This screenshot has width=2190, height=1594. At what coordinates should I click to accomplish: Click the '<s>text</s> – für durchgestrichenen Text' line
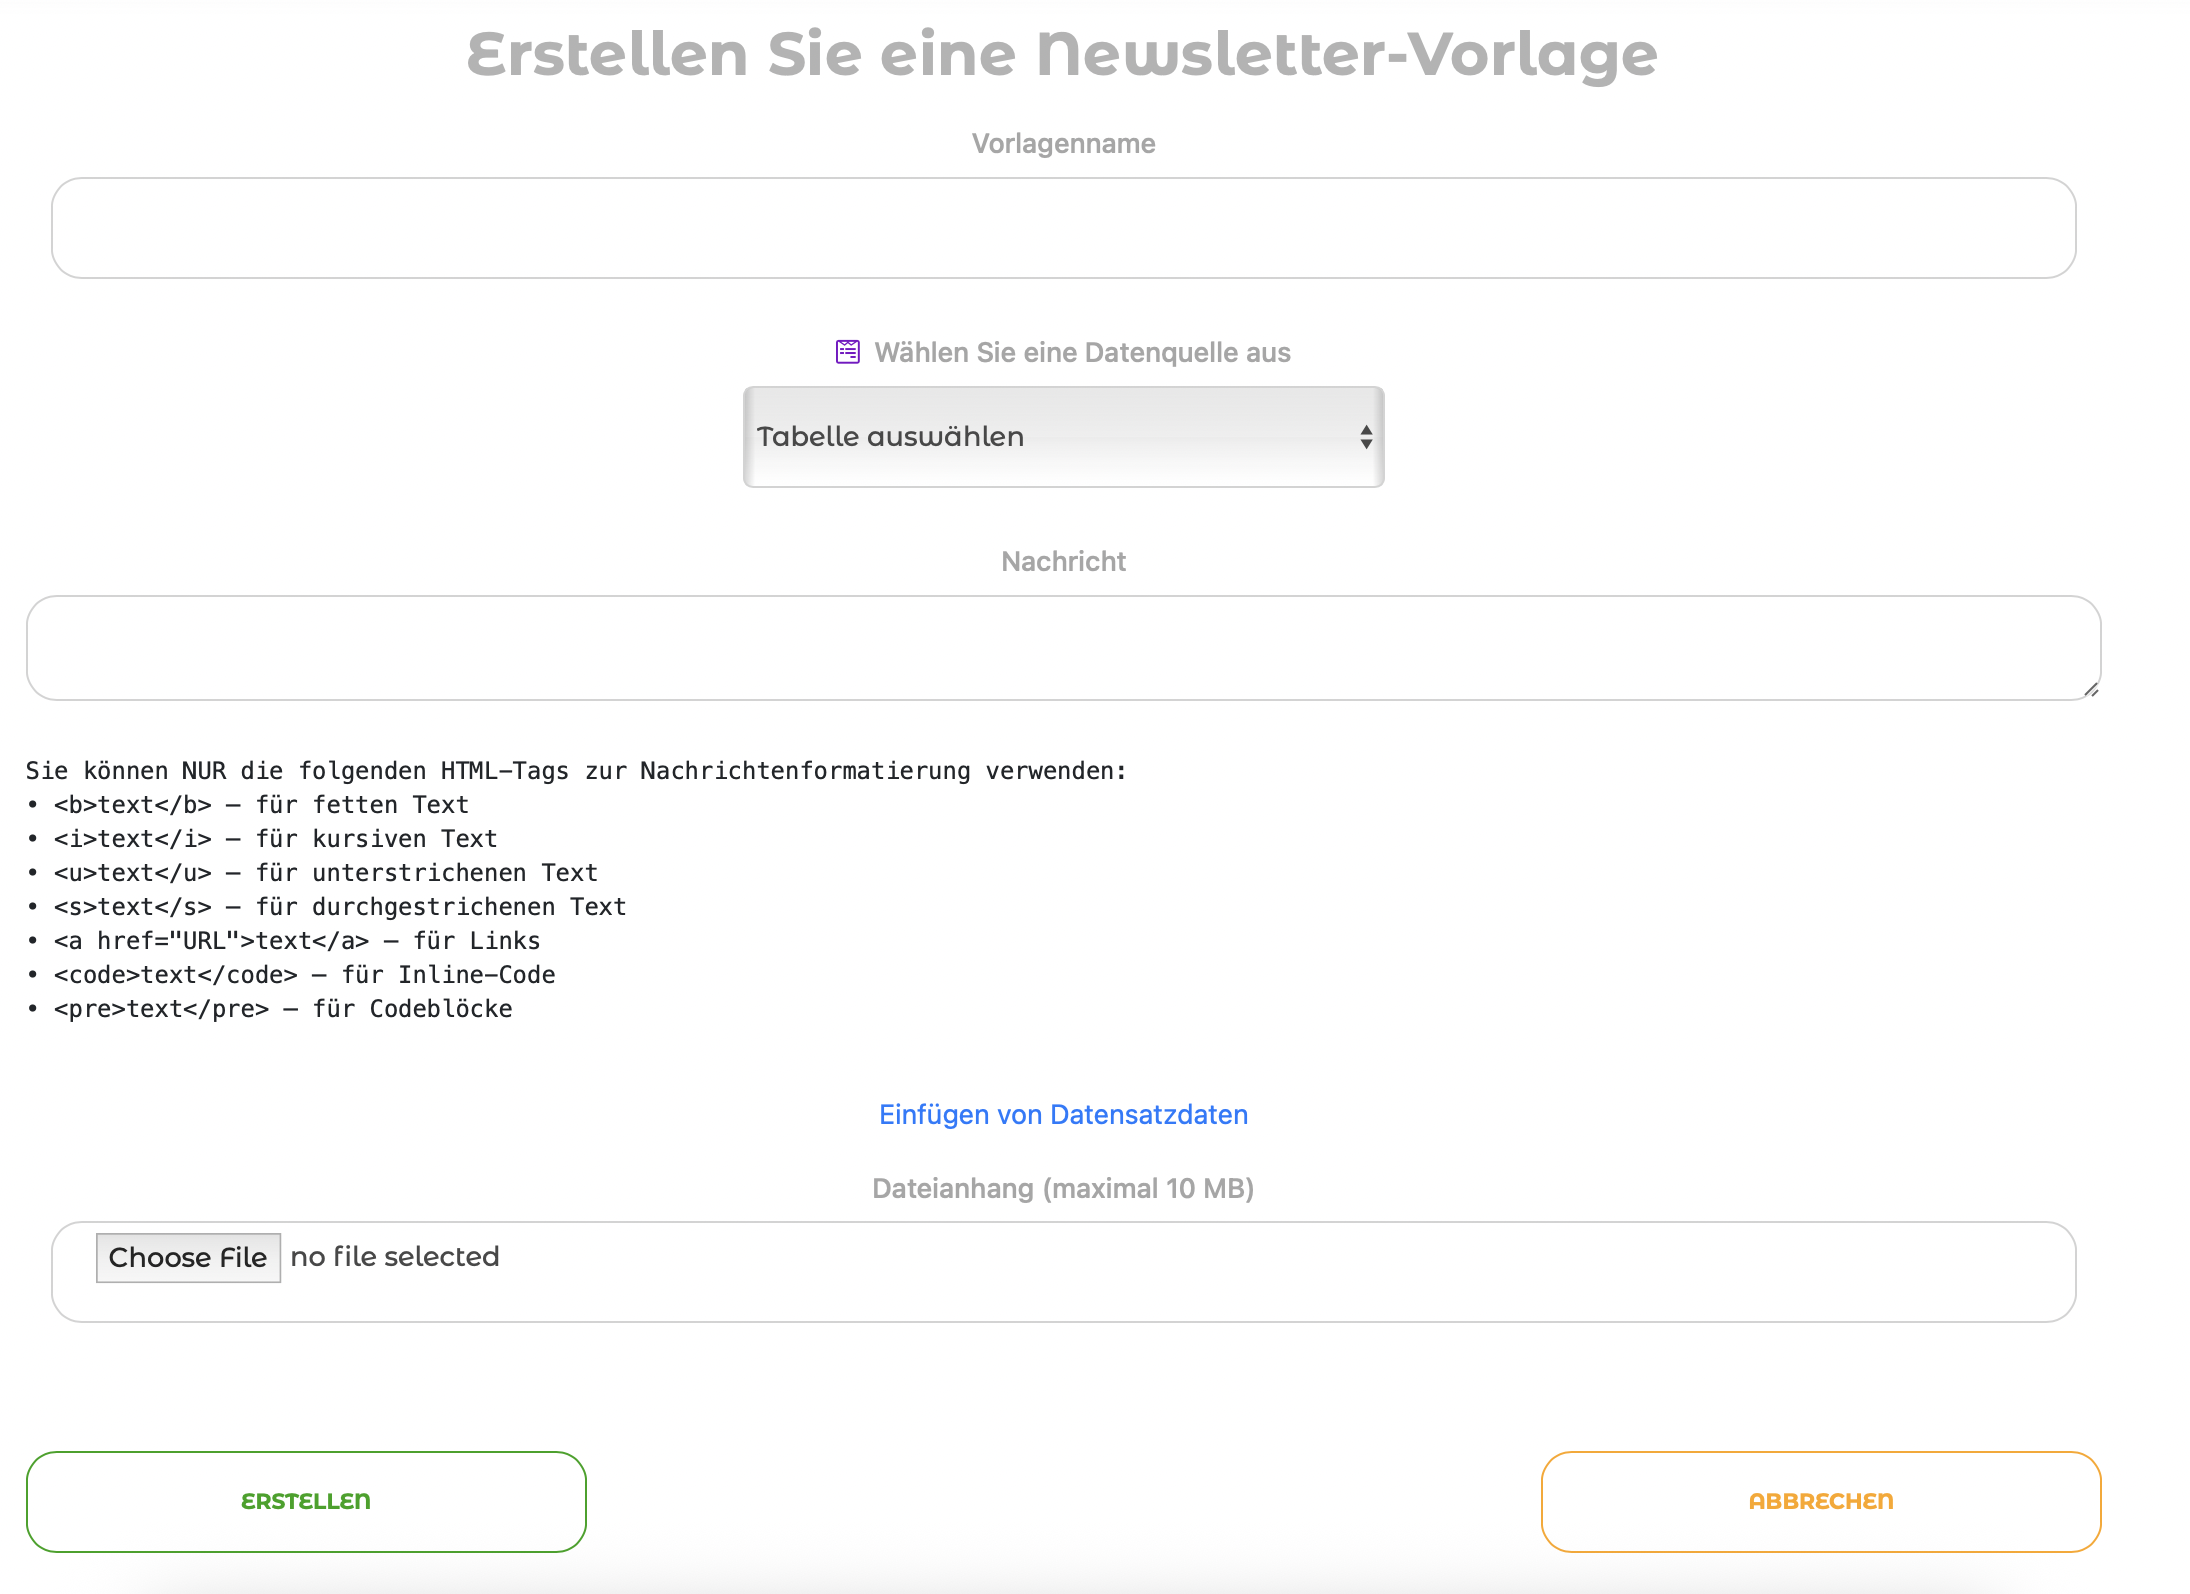click(327, 907)
